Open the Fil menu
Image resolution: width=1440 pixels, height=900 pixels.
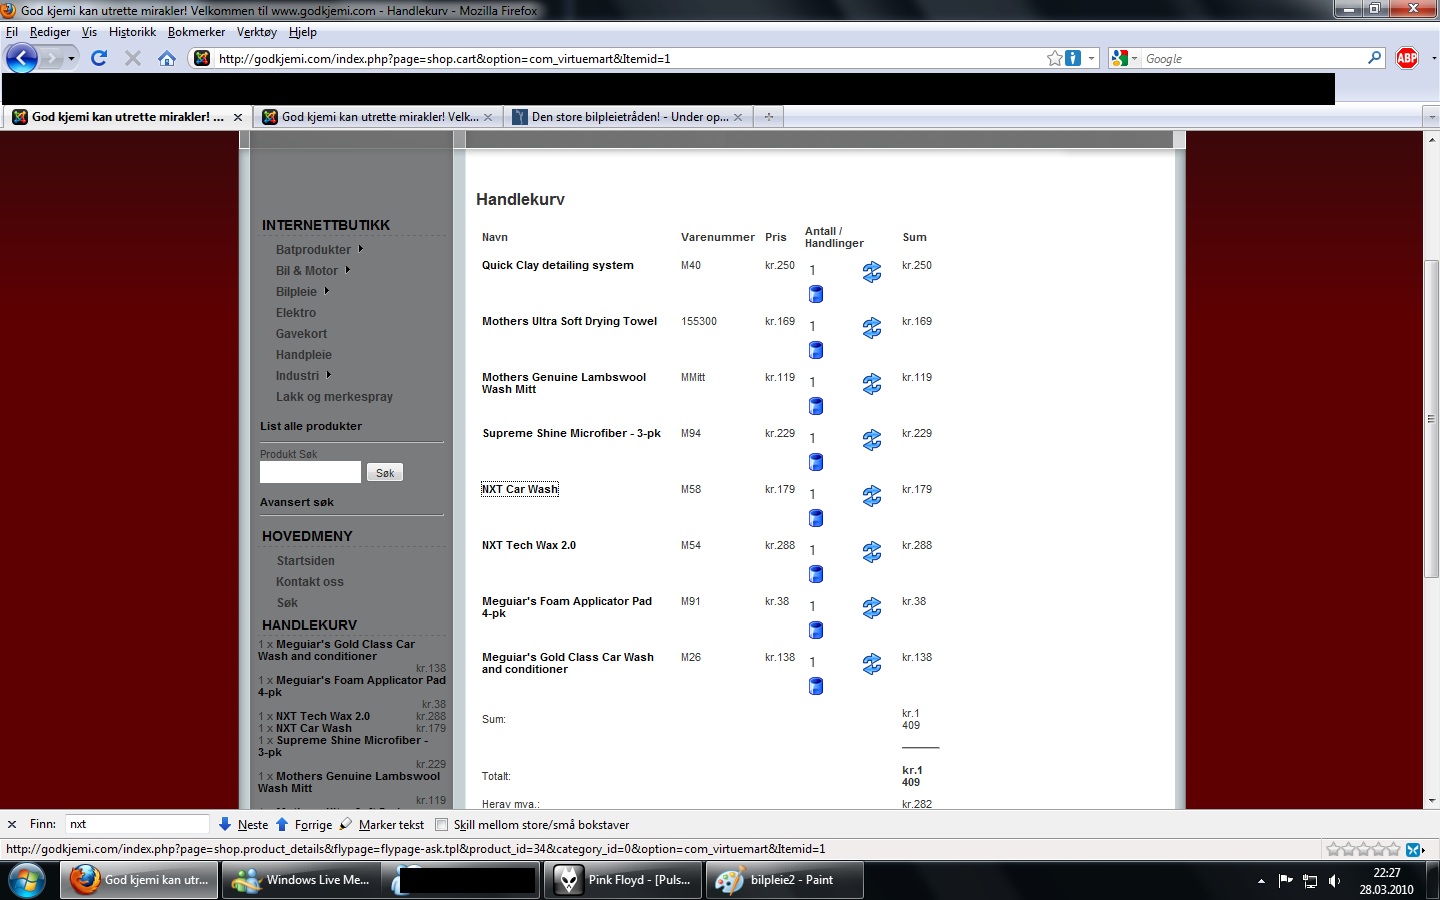tap(12, 32)
